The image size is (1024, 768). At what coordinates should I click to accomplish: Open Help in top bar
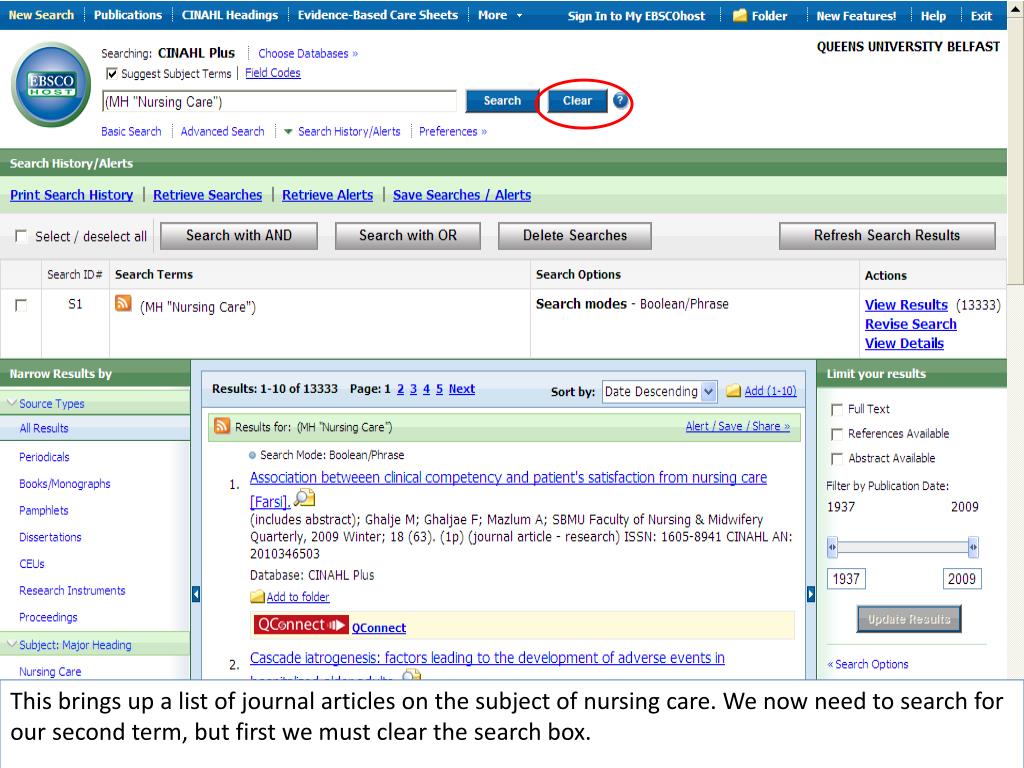pyautogui.click(x=933, y=16)
